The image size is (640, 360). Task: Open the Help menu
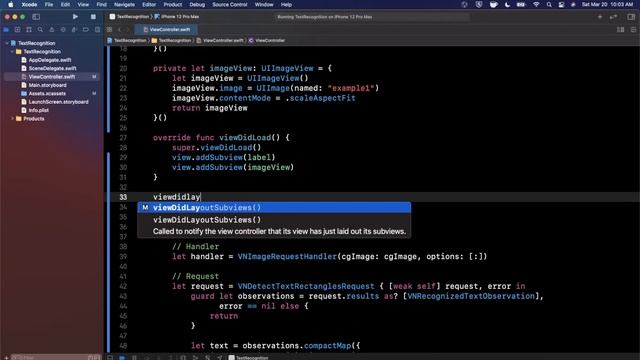286,4
